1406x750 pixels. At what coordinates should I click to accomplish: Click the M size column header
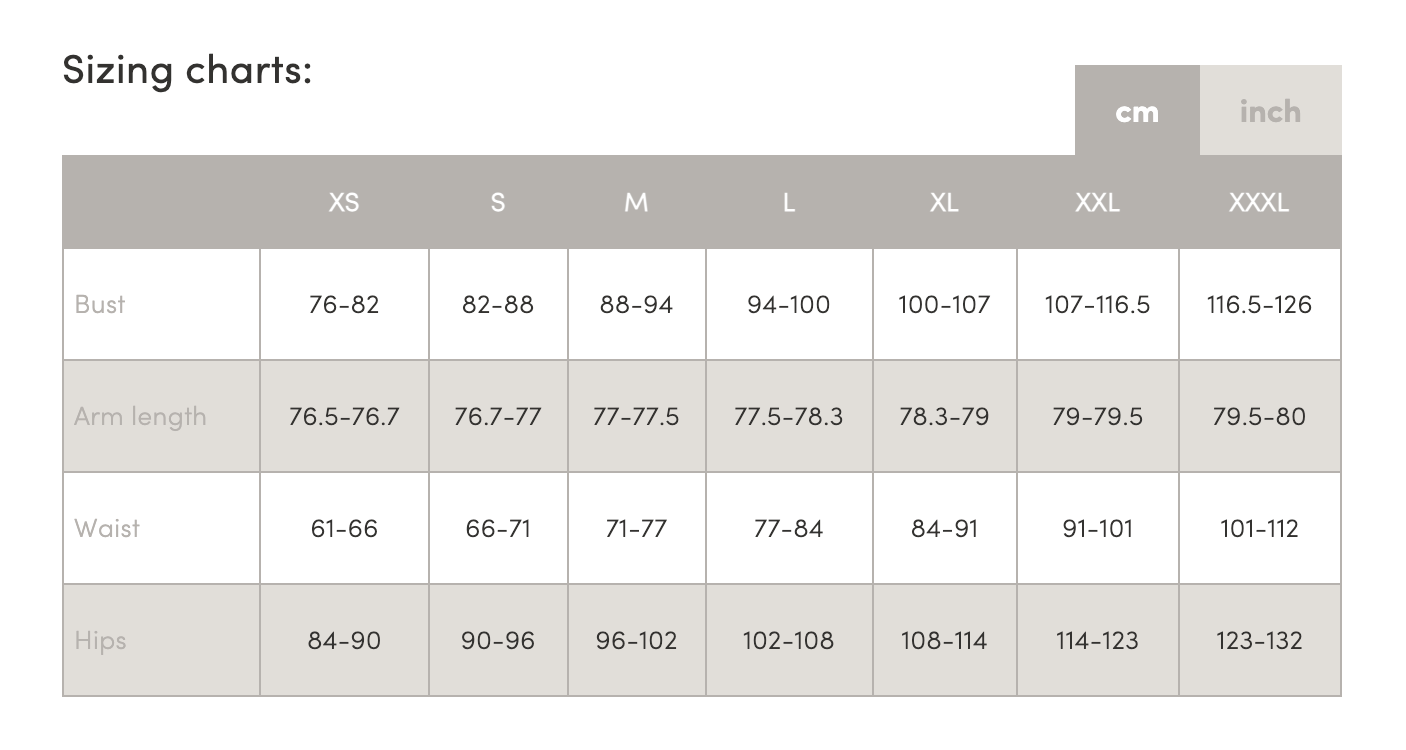[636, 203]
